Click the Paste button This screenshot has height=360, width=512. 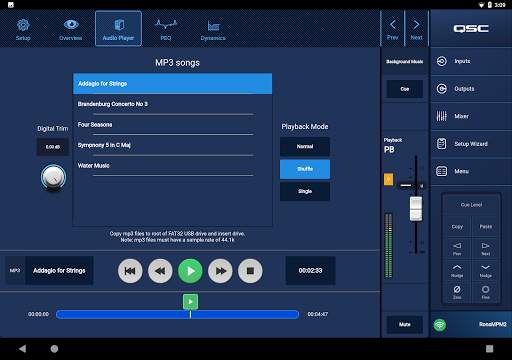(x=486, y=227)
